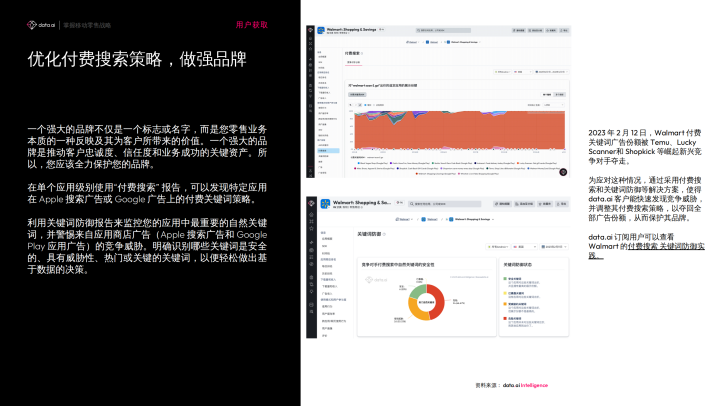This screenshot has height=406, width=710.
Task: Open the date dropdown in lower screenshot
Action: tap(554, 247)
